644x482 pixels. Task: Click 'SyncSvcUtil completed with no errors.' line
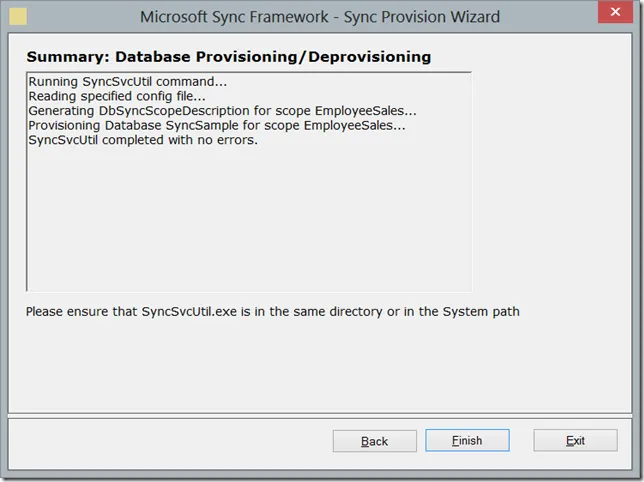pos(143,140)
